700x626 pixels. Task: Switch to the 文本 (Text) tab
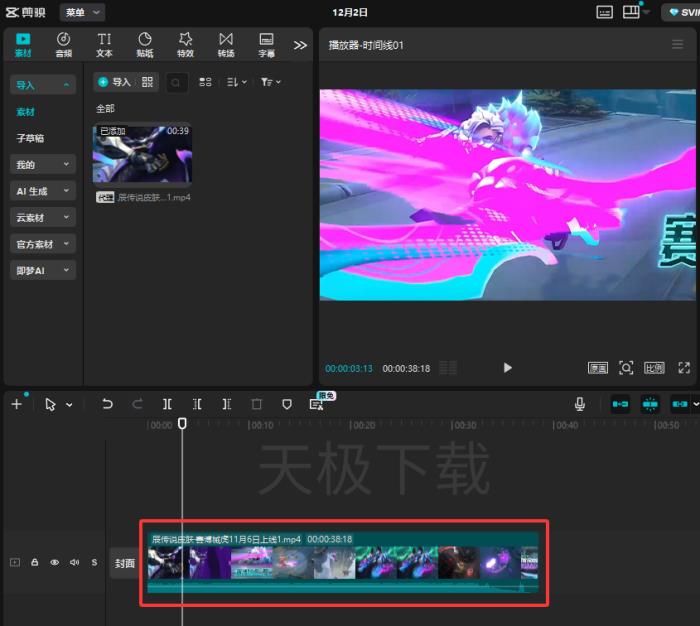(104, 44)
